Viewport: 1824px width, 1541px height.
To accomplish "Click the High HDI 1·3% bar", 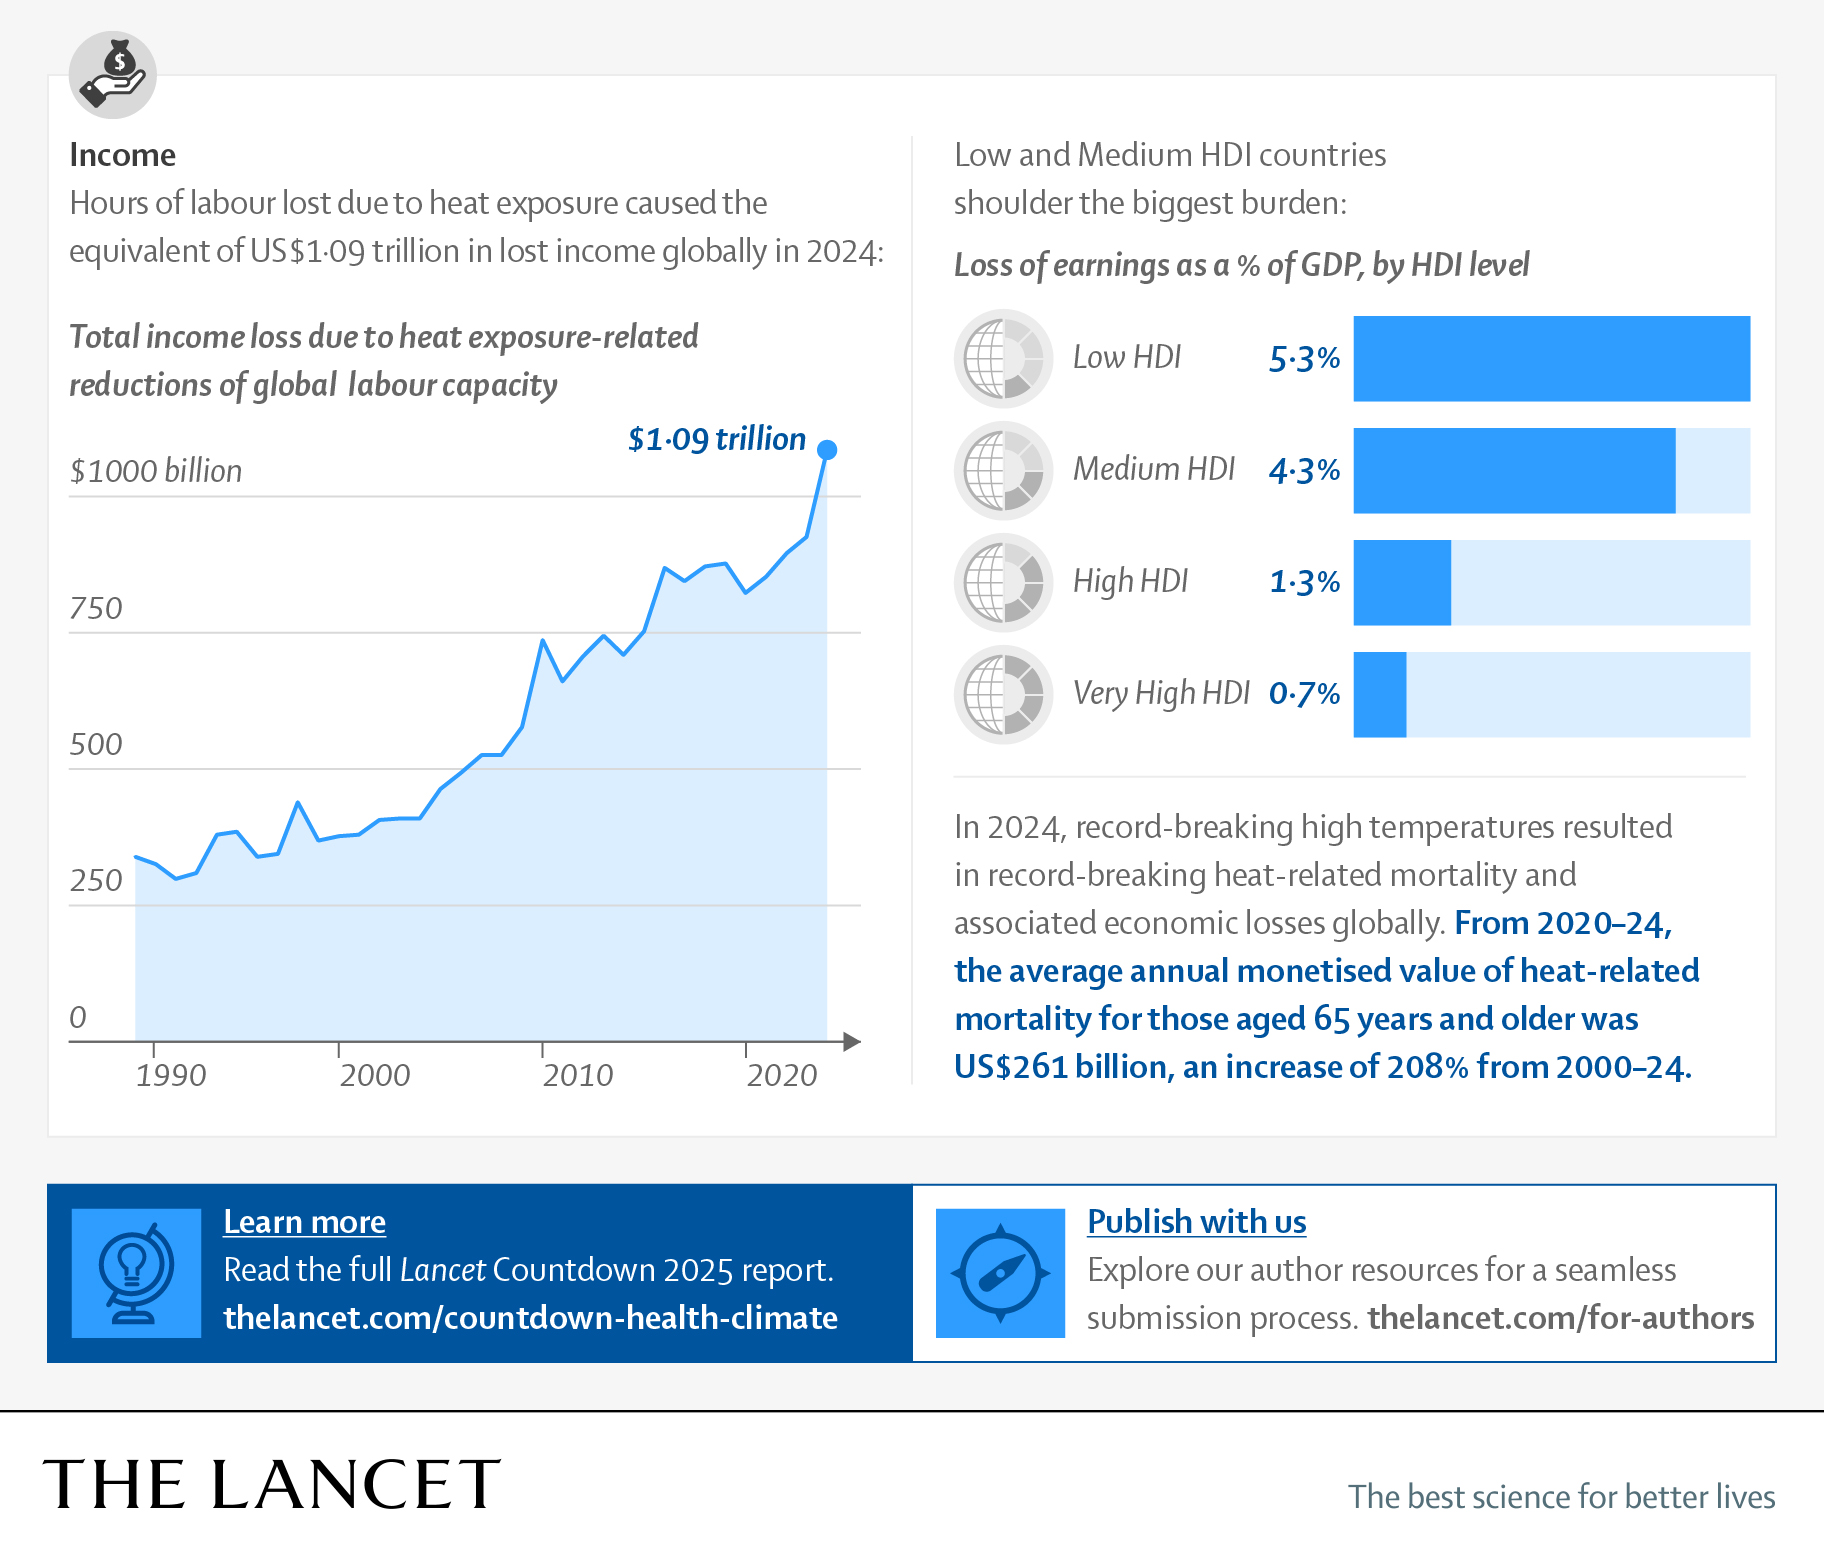I will click(1402, 583).
